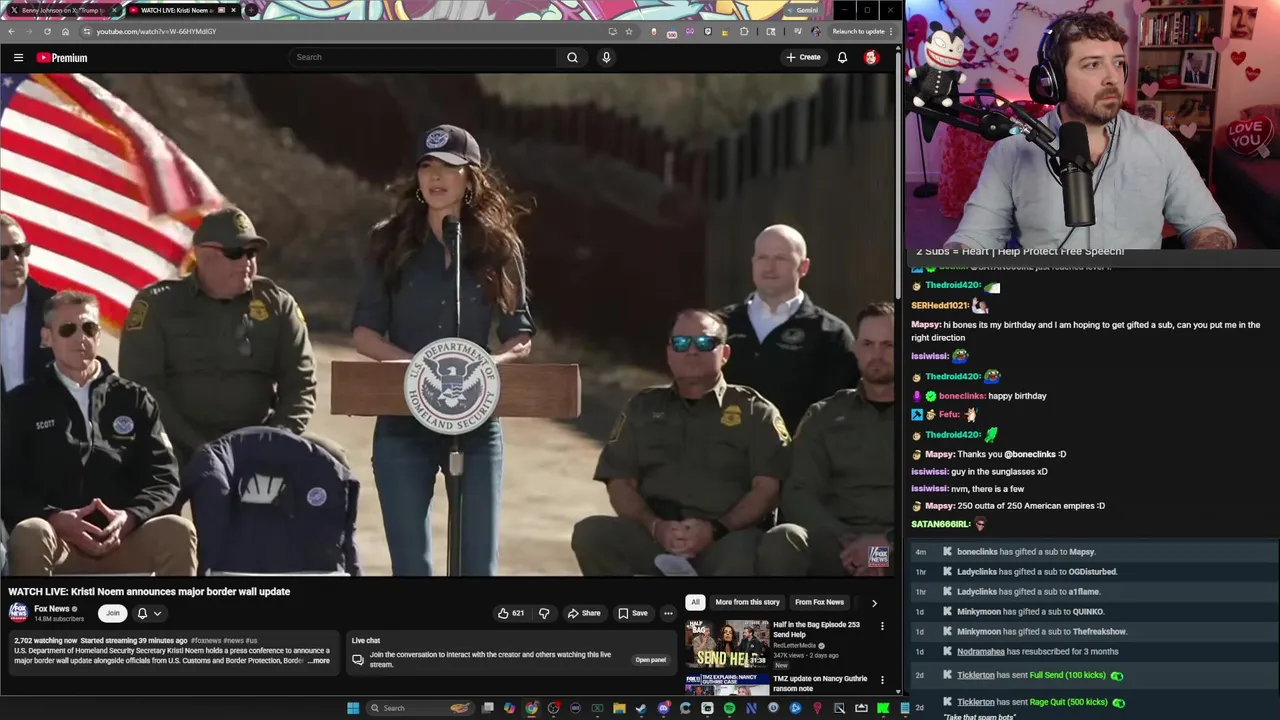Open more actions ellipsis beside Save
The height and width of the screenshot is (720, 1280).
coord(668,613)
